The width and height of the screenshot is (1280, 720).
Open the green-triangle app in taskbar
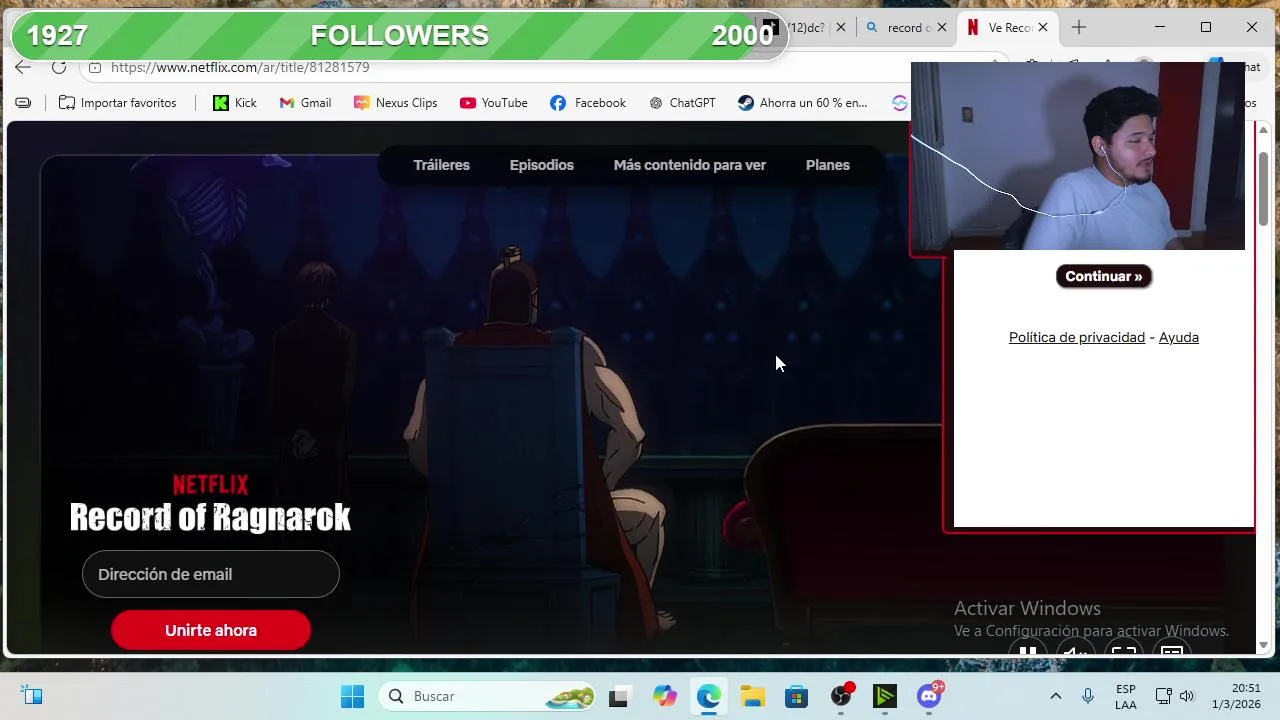click(885, 696)
